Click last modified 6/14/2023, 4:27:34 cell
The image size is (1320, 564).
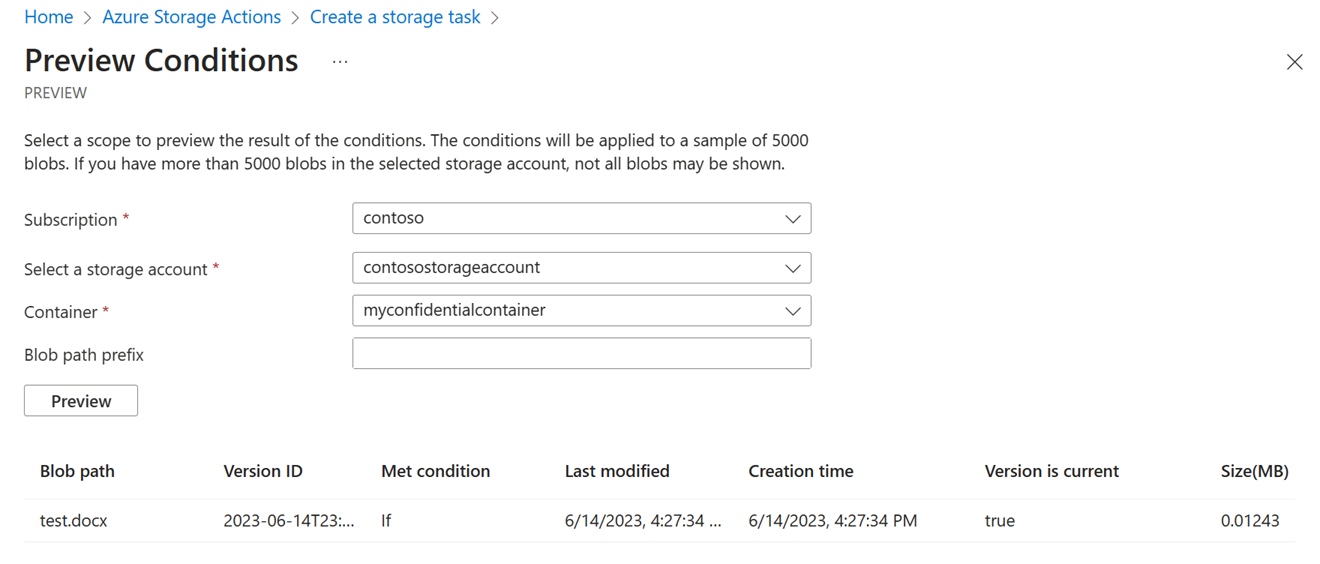[x=643, y=521]
